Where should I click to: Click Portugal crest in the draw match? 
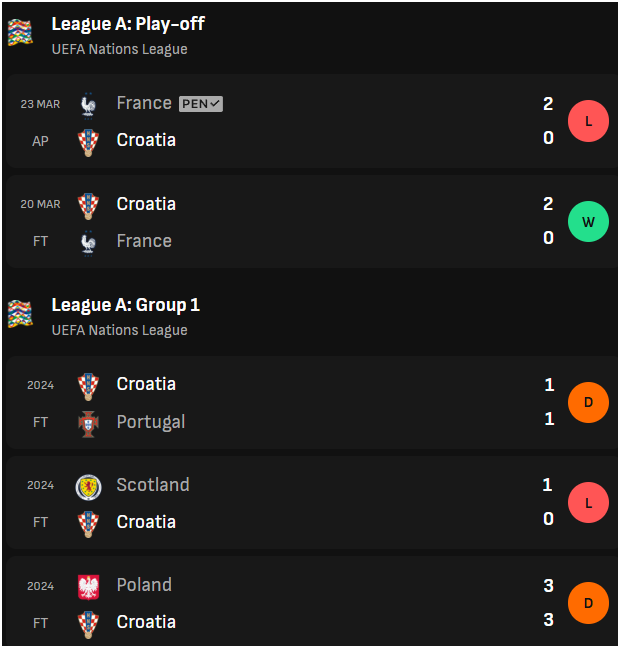pos(88,424)
